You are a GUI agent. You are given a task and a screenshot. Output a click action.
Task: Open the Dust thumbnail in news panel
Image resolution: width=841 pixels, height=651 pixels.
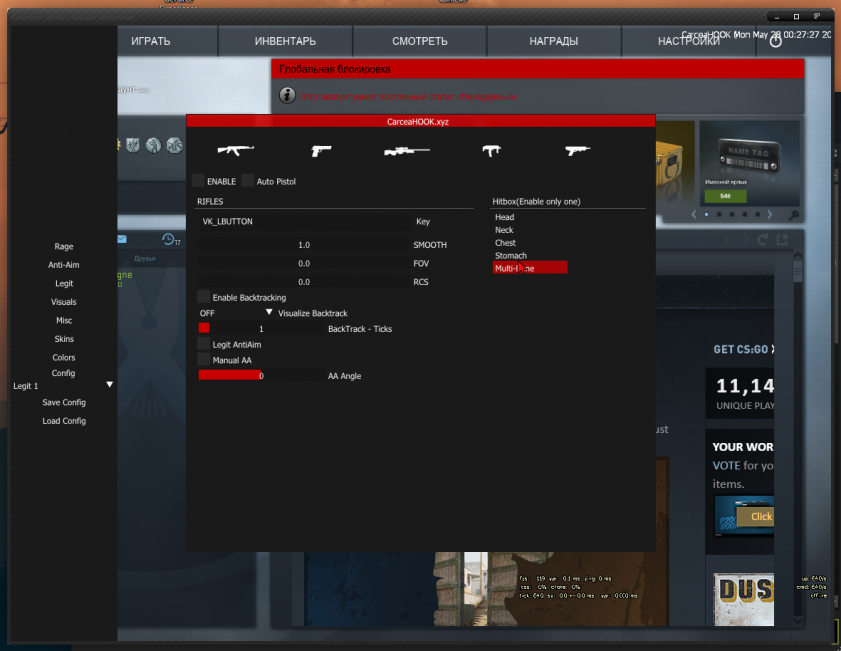743,598
